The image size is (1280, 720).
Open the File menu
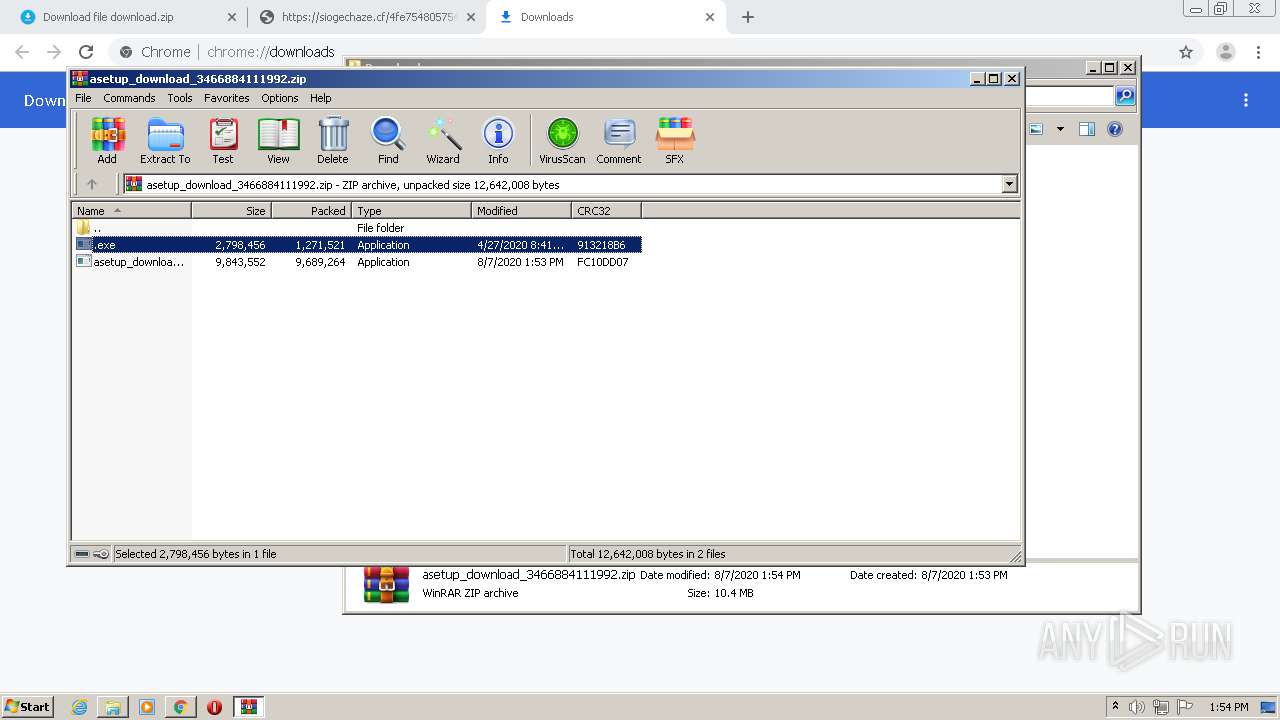83,98
